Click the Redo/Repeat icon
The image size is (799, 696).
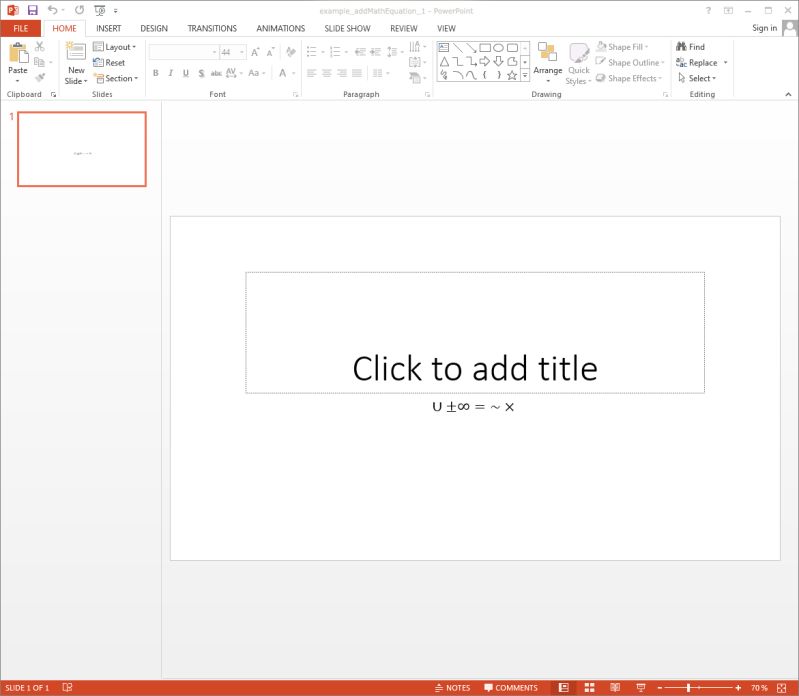coord(79,10)
